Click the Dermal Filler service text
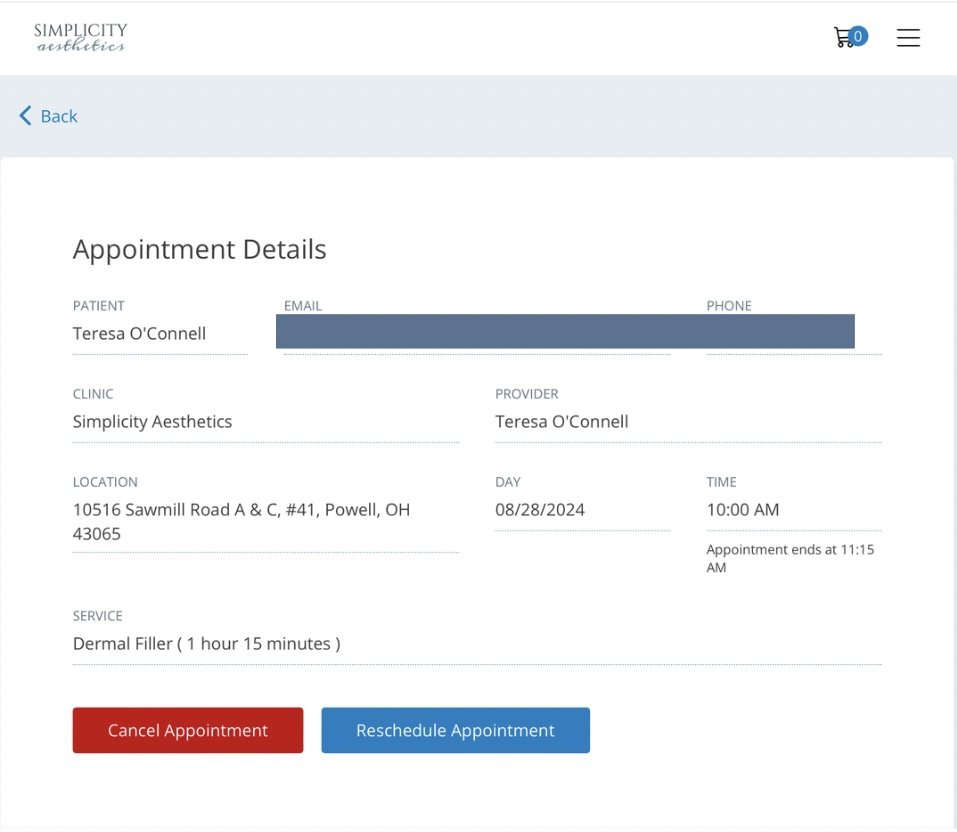Image resolution: width=957 pixels, height=832 pixels. point(207,643)
